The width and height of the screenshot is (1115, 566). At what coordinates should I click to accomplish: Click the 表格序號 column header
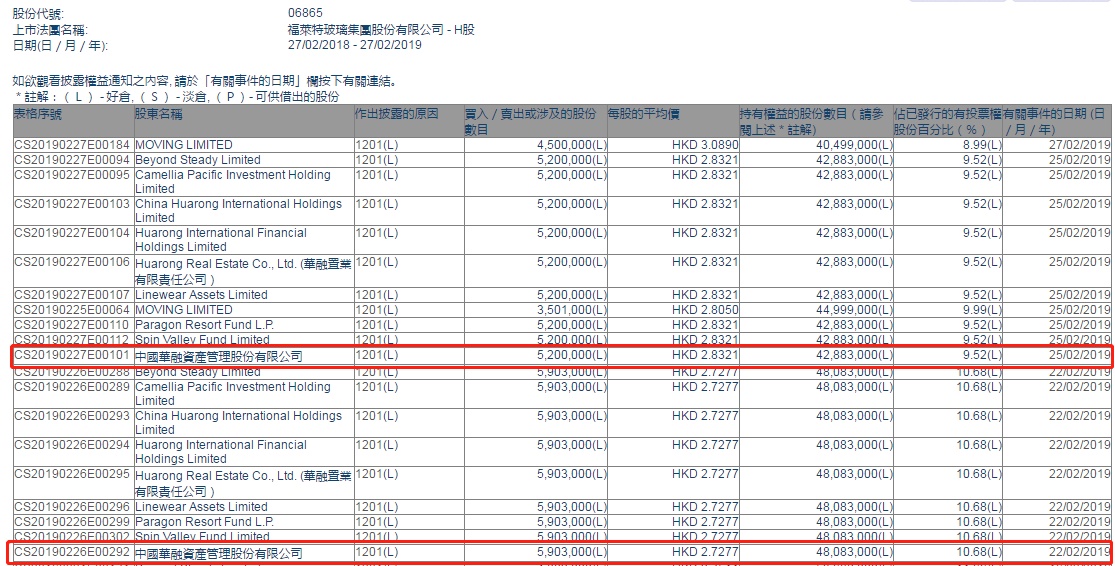click(x=38, y=115)
